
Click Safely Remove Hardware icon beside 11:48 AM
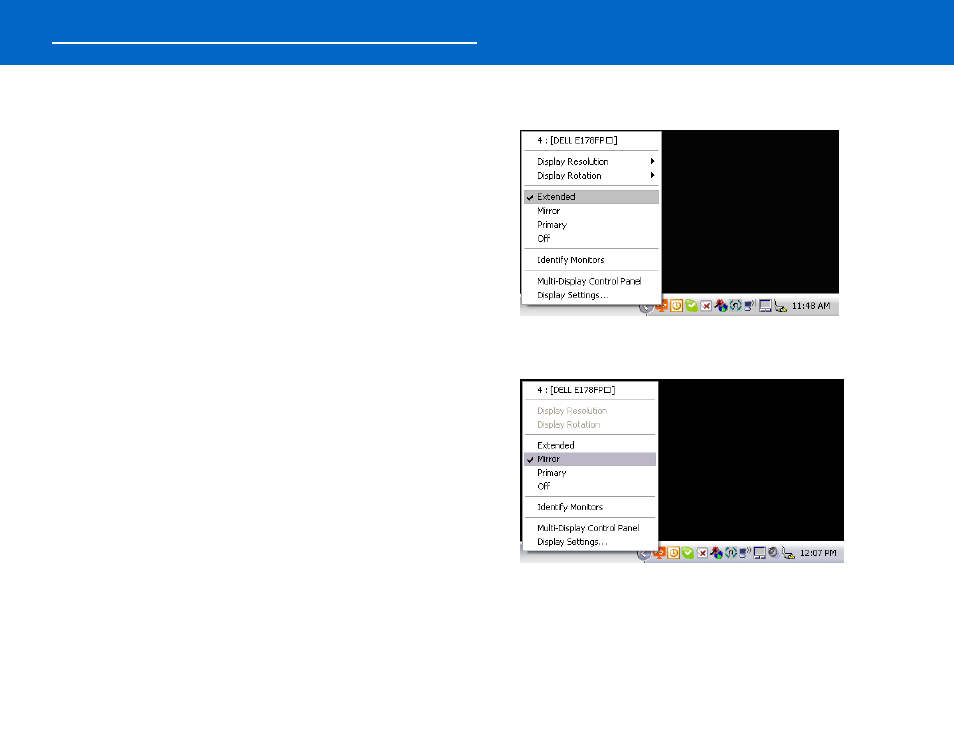(x=781, y=306)
